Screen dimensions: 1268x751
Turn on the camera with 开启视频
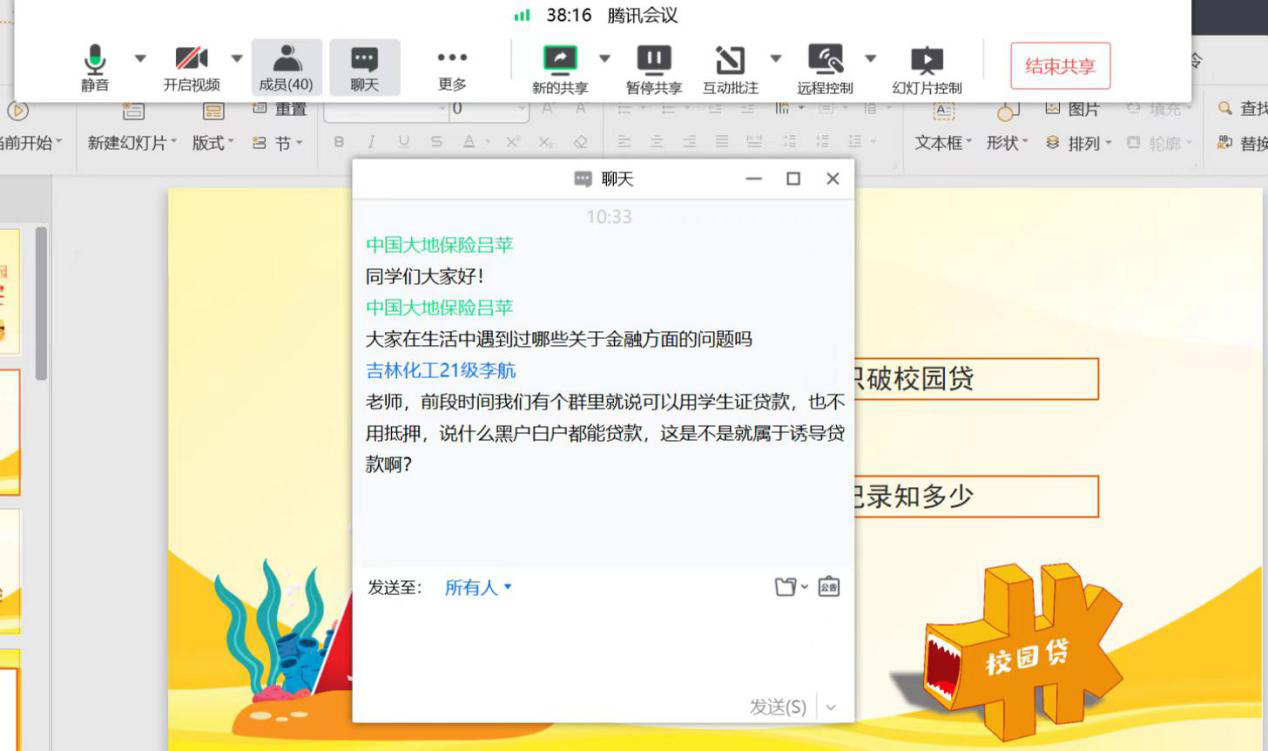tap(192, 68)
